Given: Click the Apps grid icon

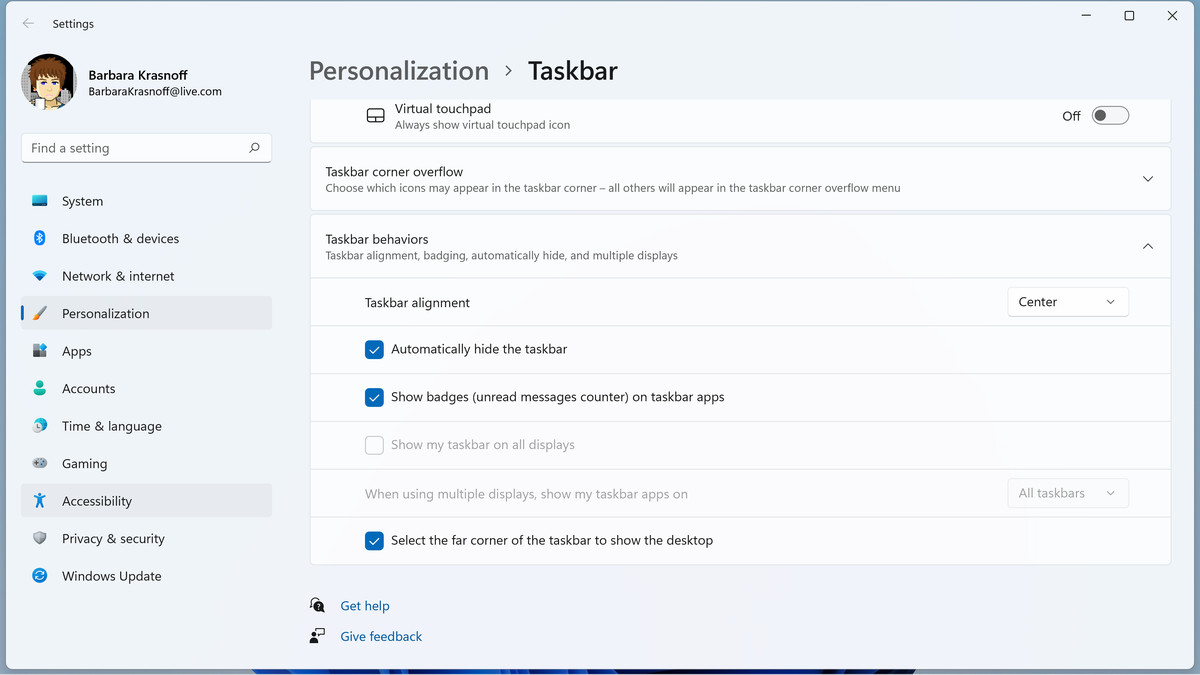Looking at the screenshot, I should 40,351.
